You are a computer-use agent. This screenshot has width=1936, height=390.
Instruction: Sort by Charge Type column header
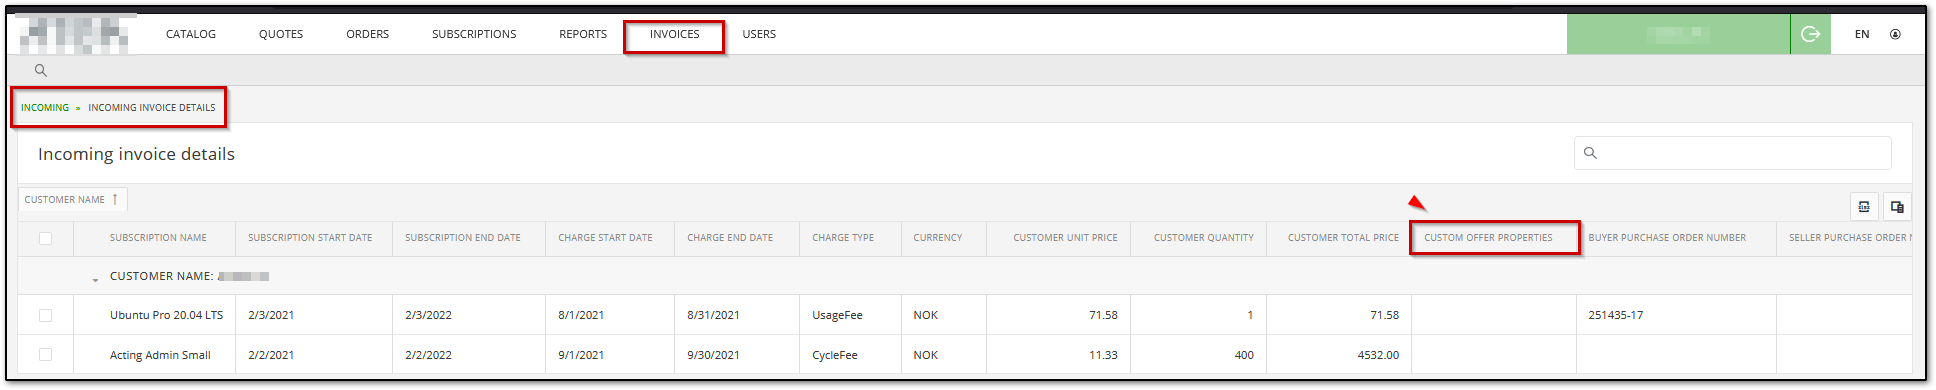tap(843, 238)
